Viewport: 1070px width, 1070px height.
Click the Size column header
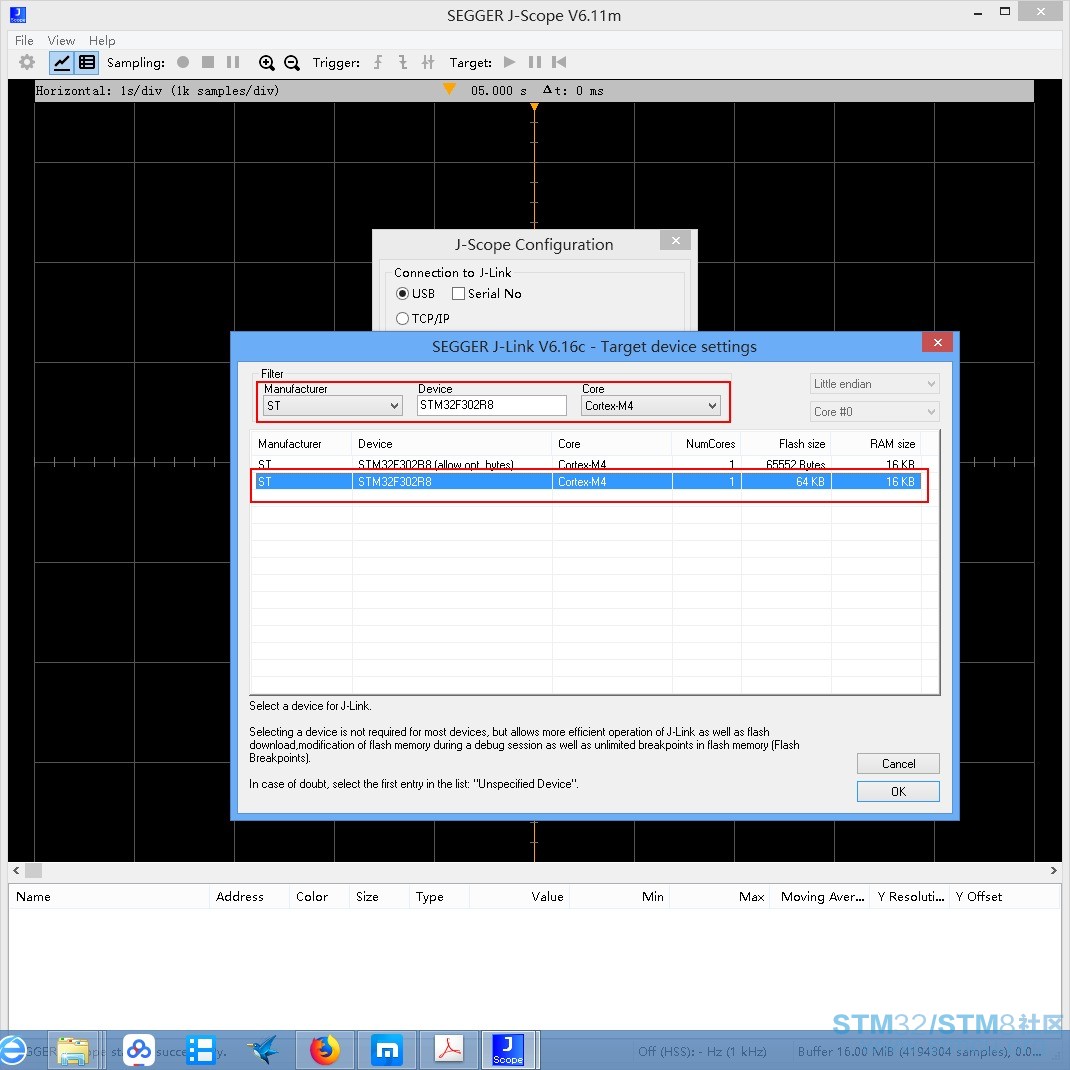pyautogui.click(x=379, y=897)
